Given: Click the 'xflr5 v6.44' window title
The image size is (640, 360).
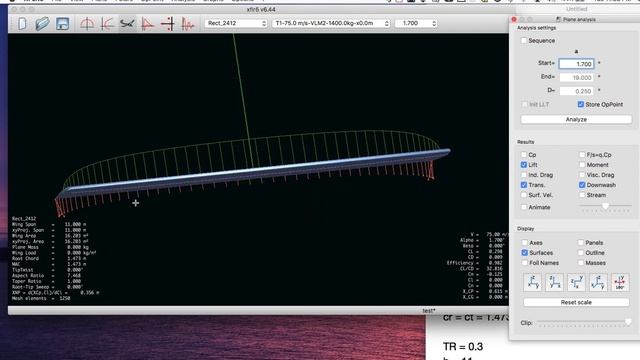Looking at the screenshot, I should coord(261,9).
